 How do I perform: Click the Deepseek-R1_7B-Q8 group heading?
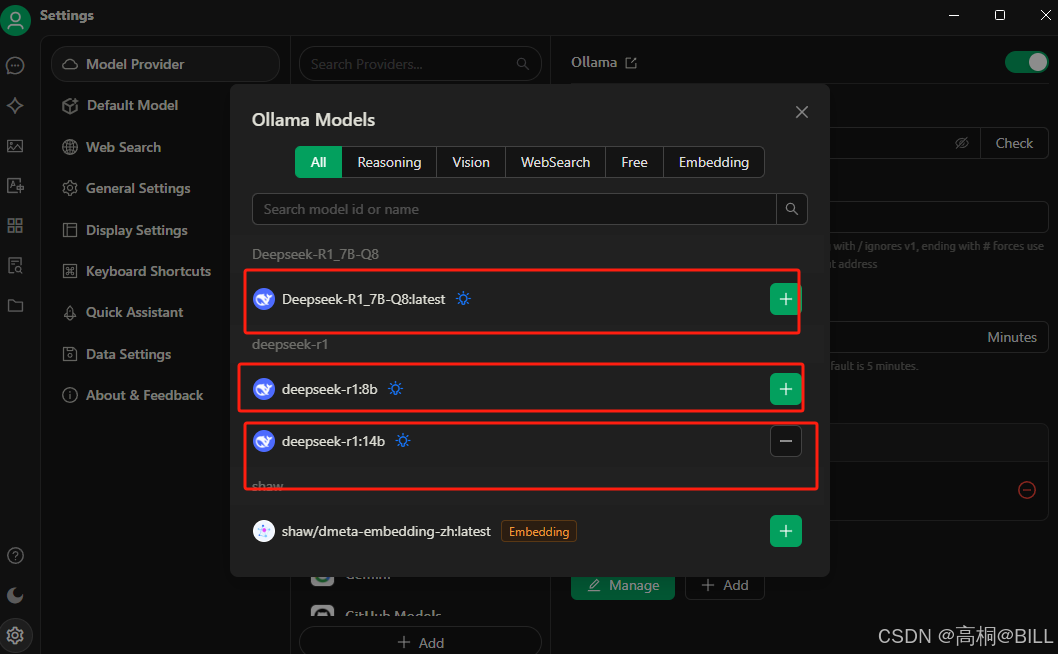point(315,254)
